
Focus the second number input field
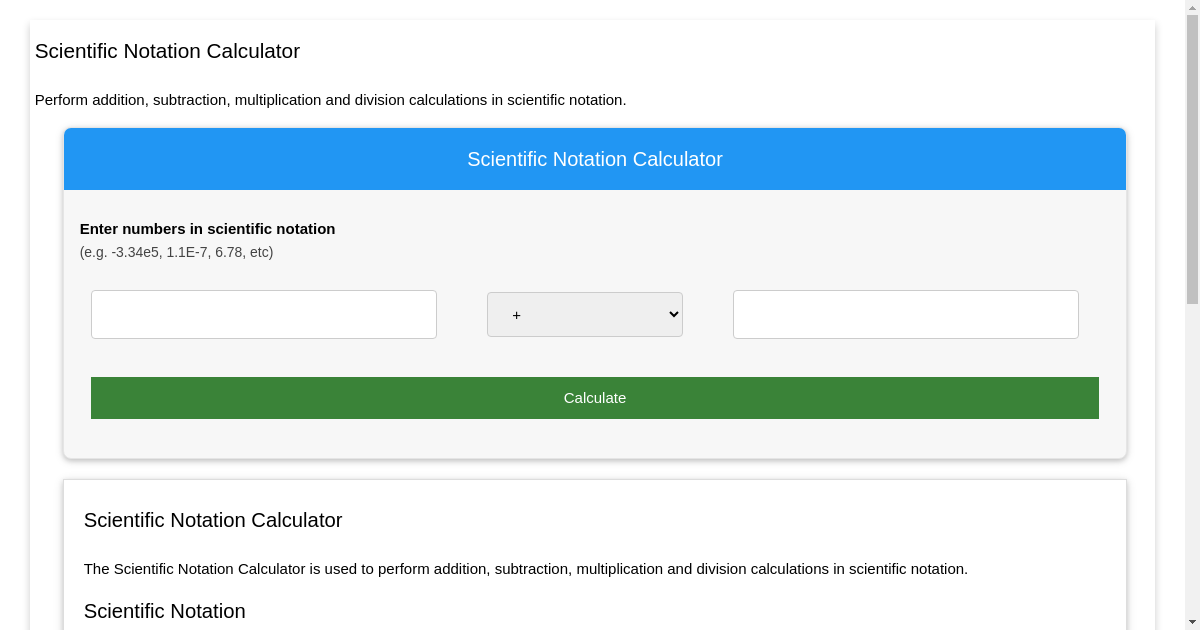[905, 314]
